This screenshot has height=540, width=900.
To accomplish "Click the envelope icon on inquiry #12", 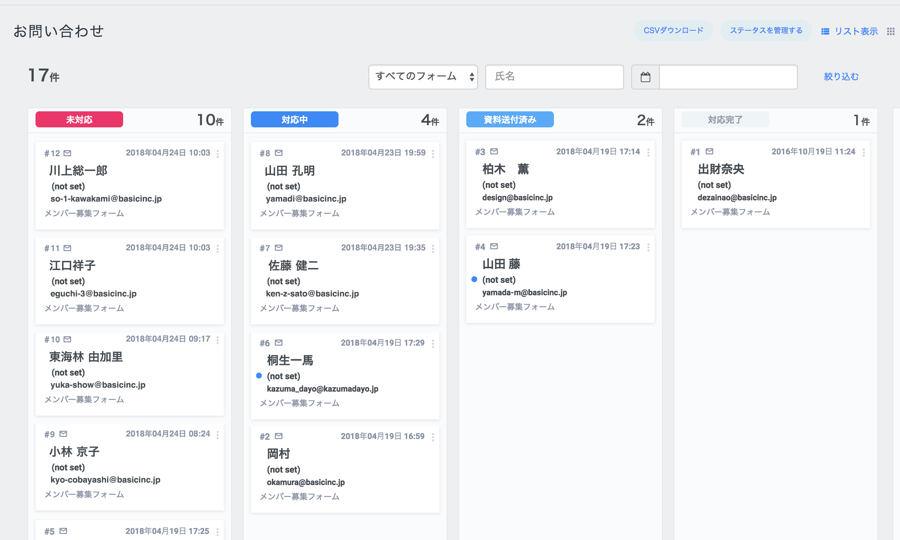I will pos(68,154).
